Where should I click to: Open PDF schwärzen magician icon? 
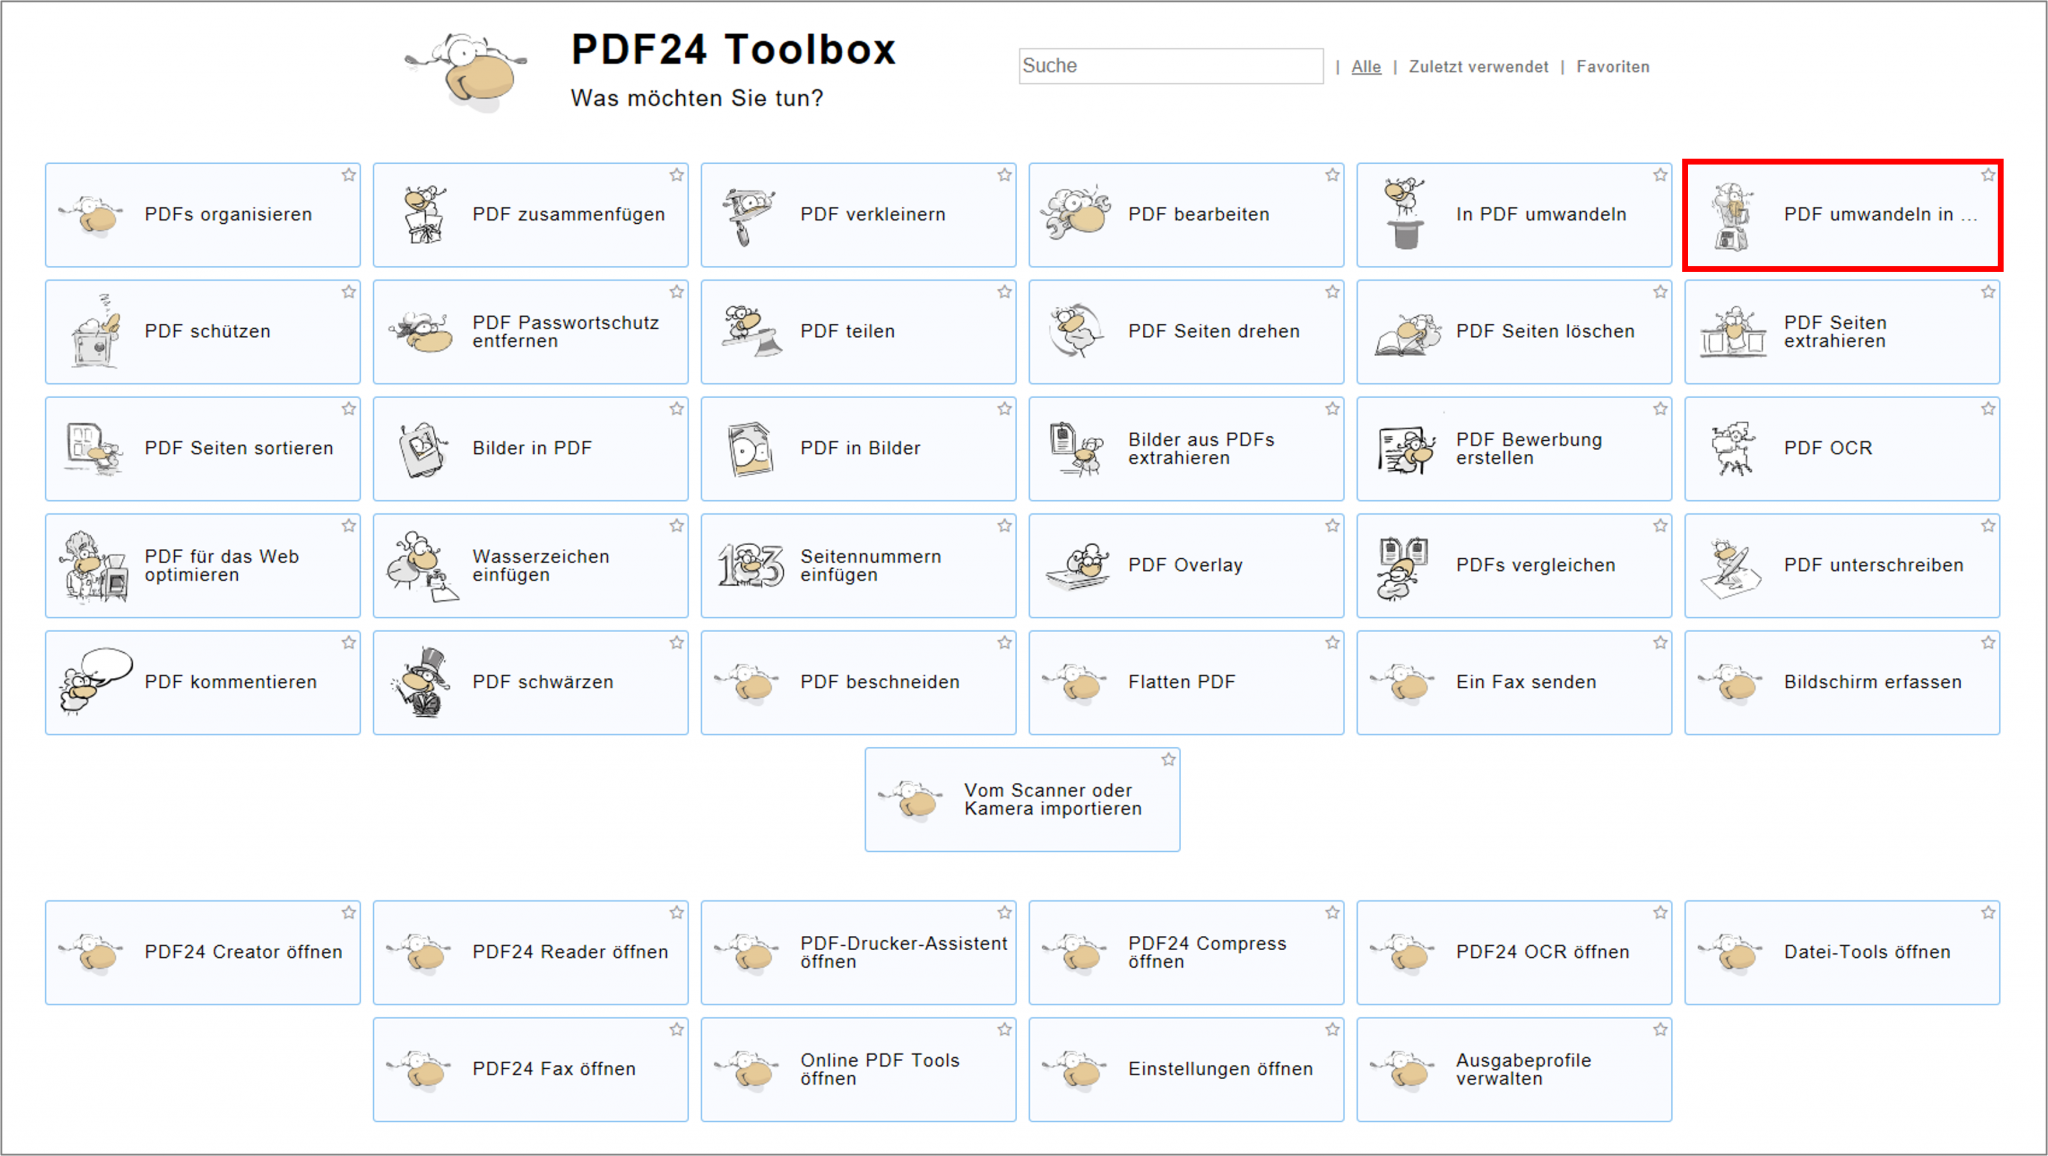coord(424,683)
